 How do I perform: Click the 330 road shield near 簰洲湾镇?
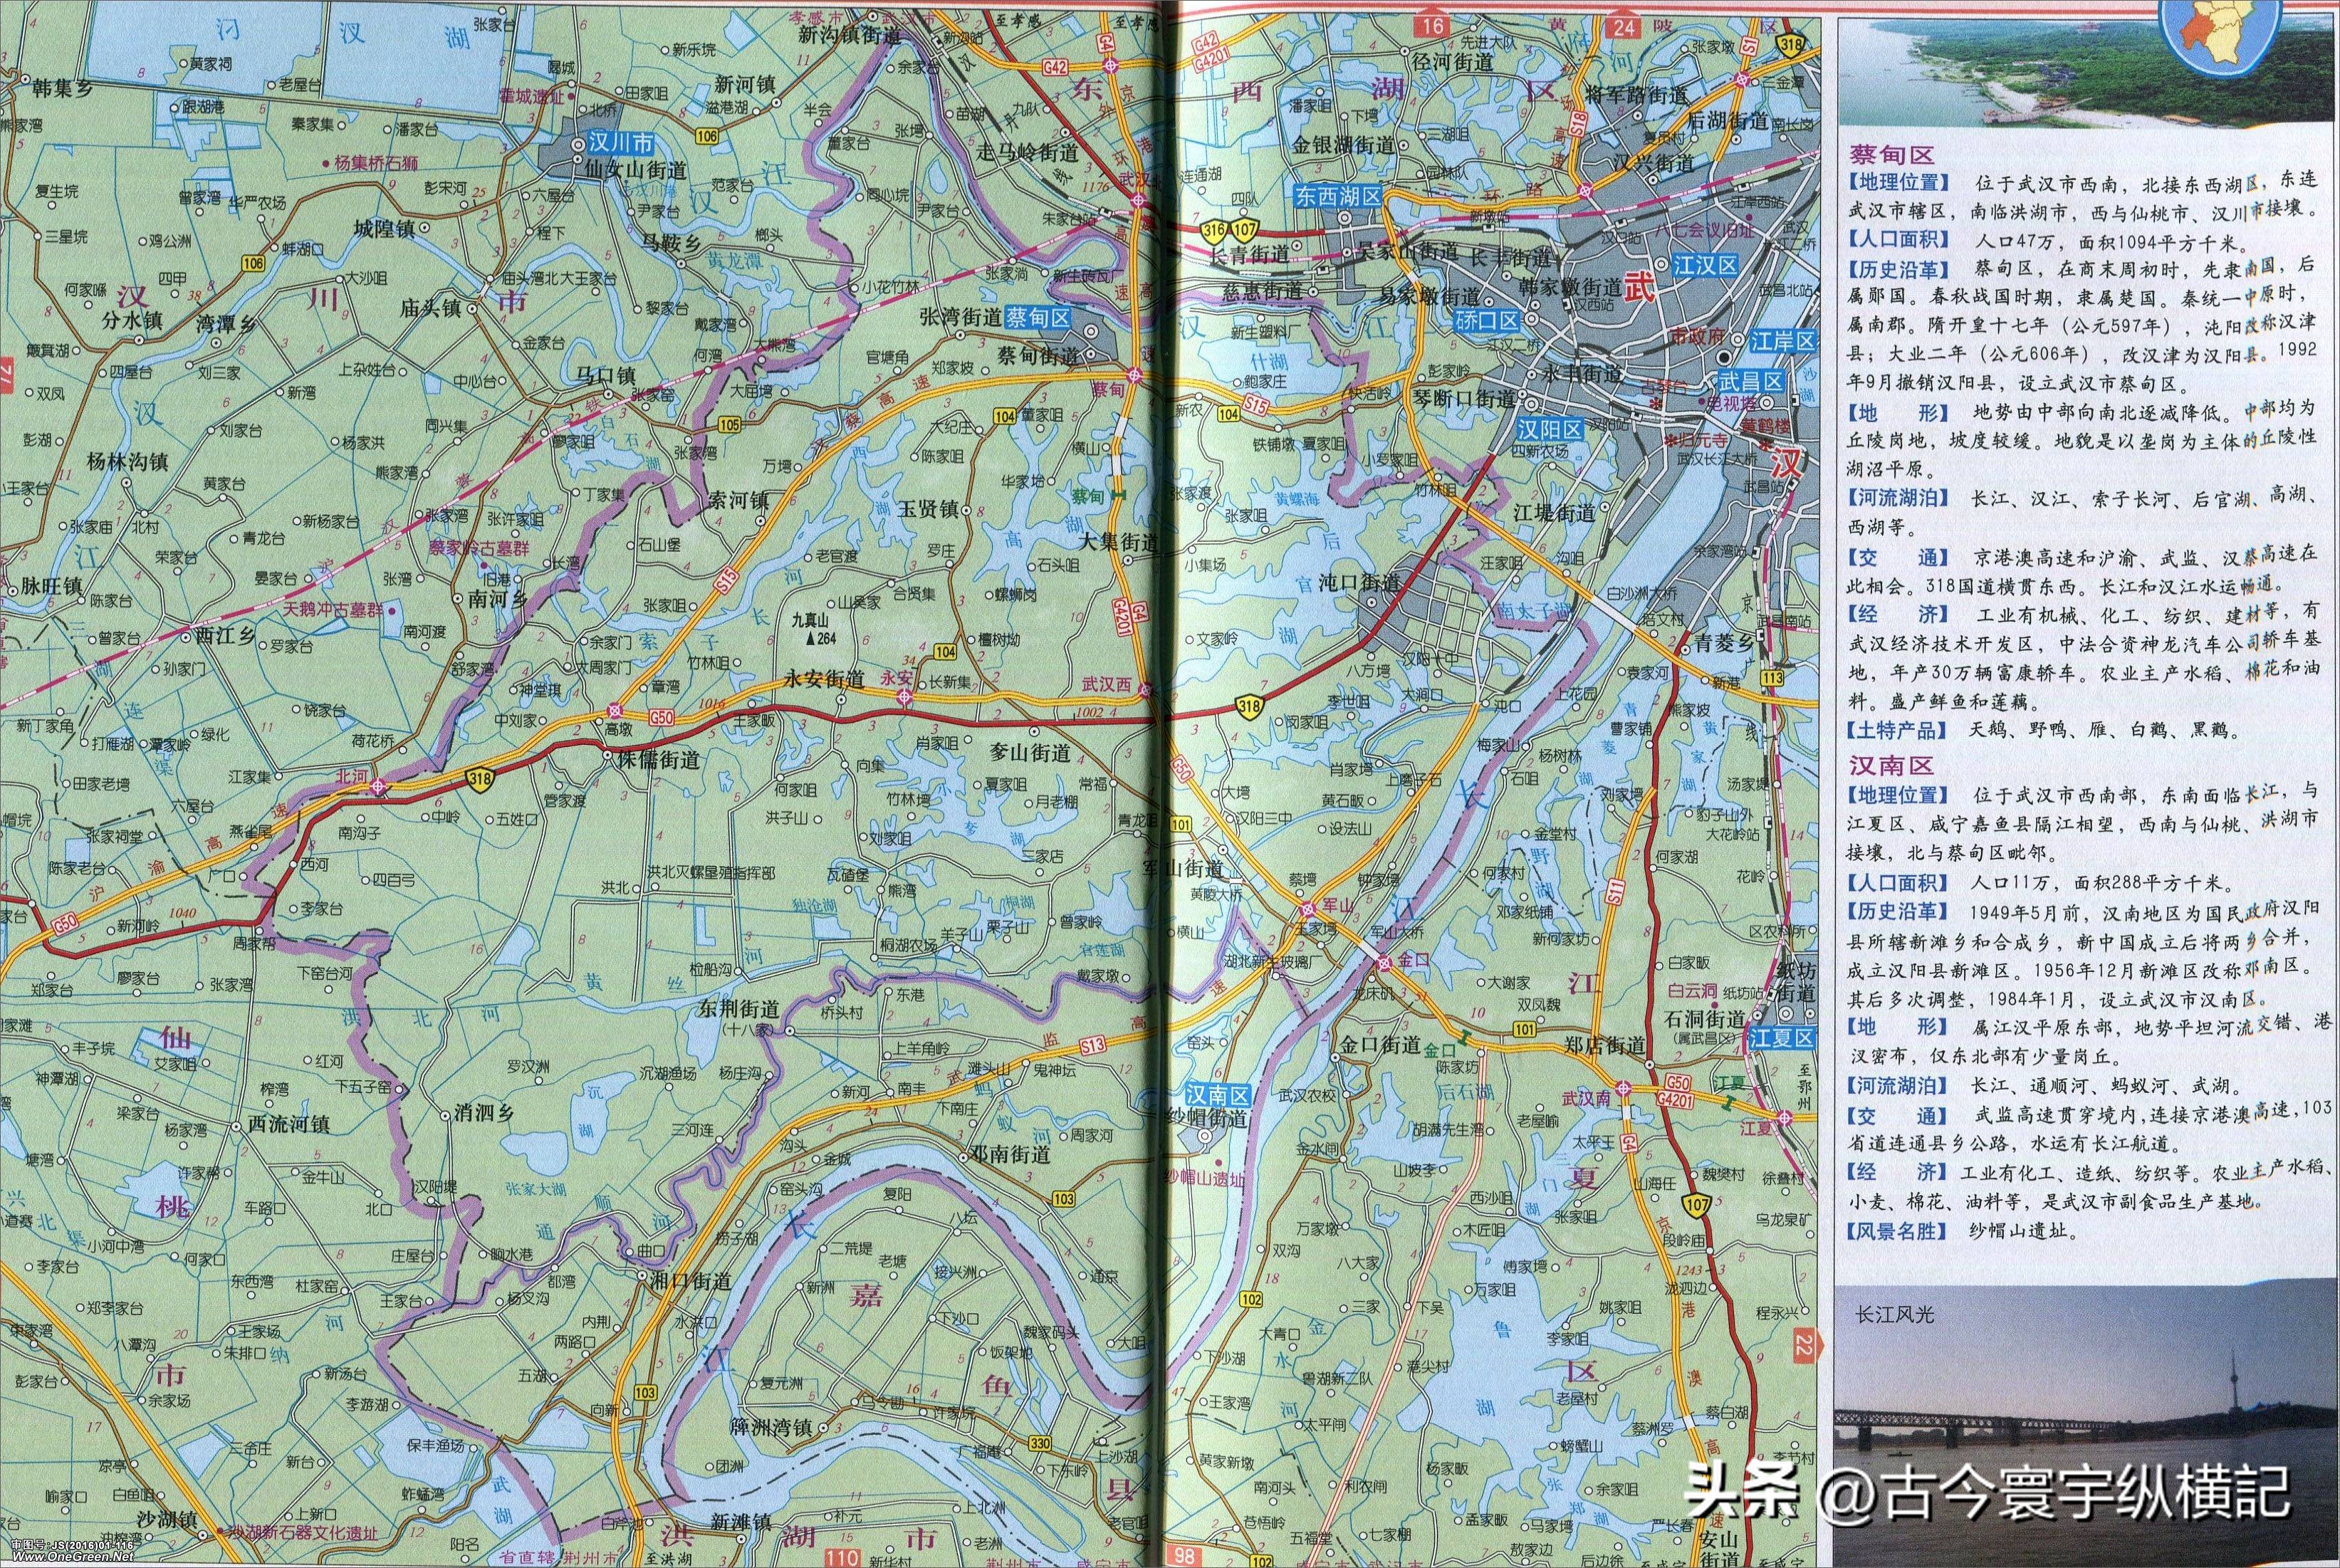[x=1040, y=1443]
